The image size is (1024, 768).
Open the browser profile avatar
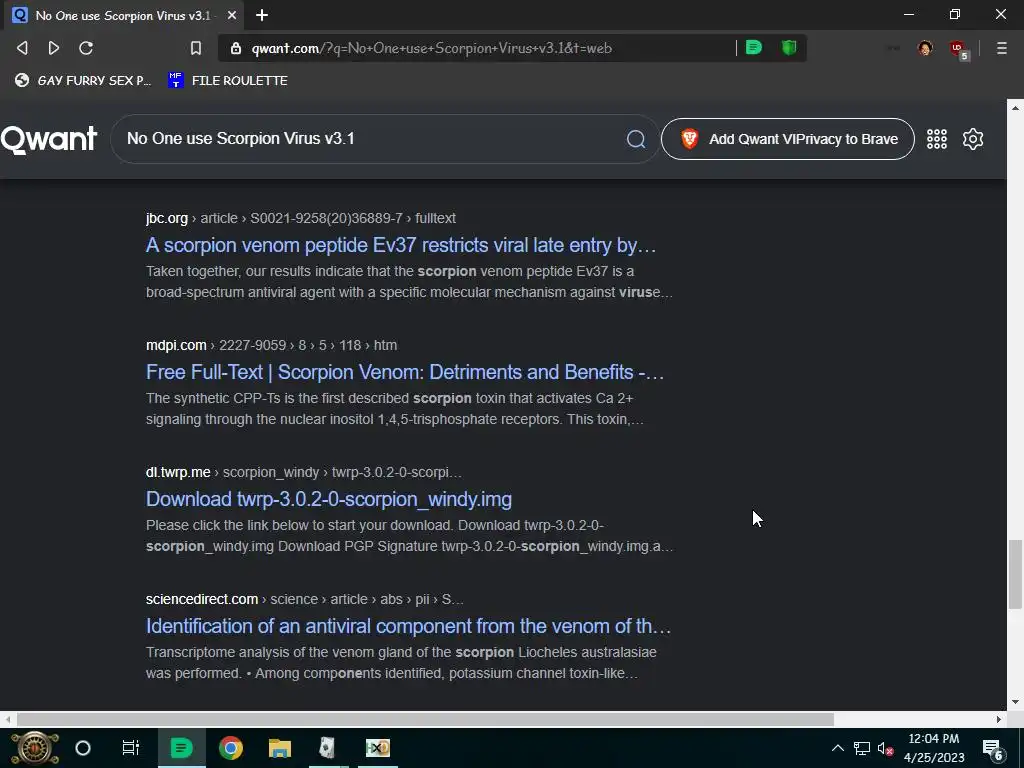925,48
